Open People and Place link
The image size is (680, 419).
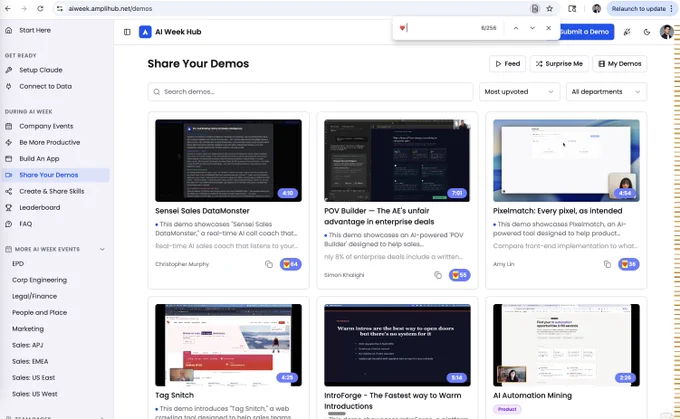click(x=39, y=313)
